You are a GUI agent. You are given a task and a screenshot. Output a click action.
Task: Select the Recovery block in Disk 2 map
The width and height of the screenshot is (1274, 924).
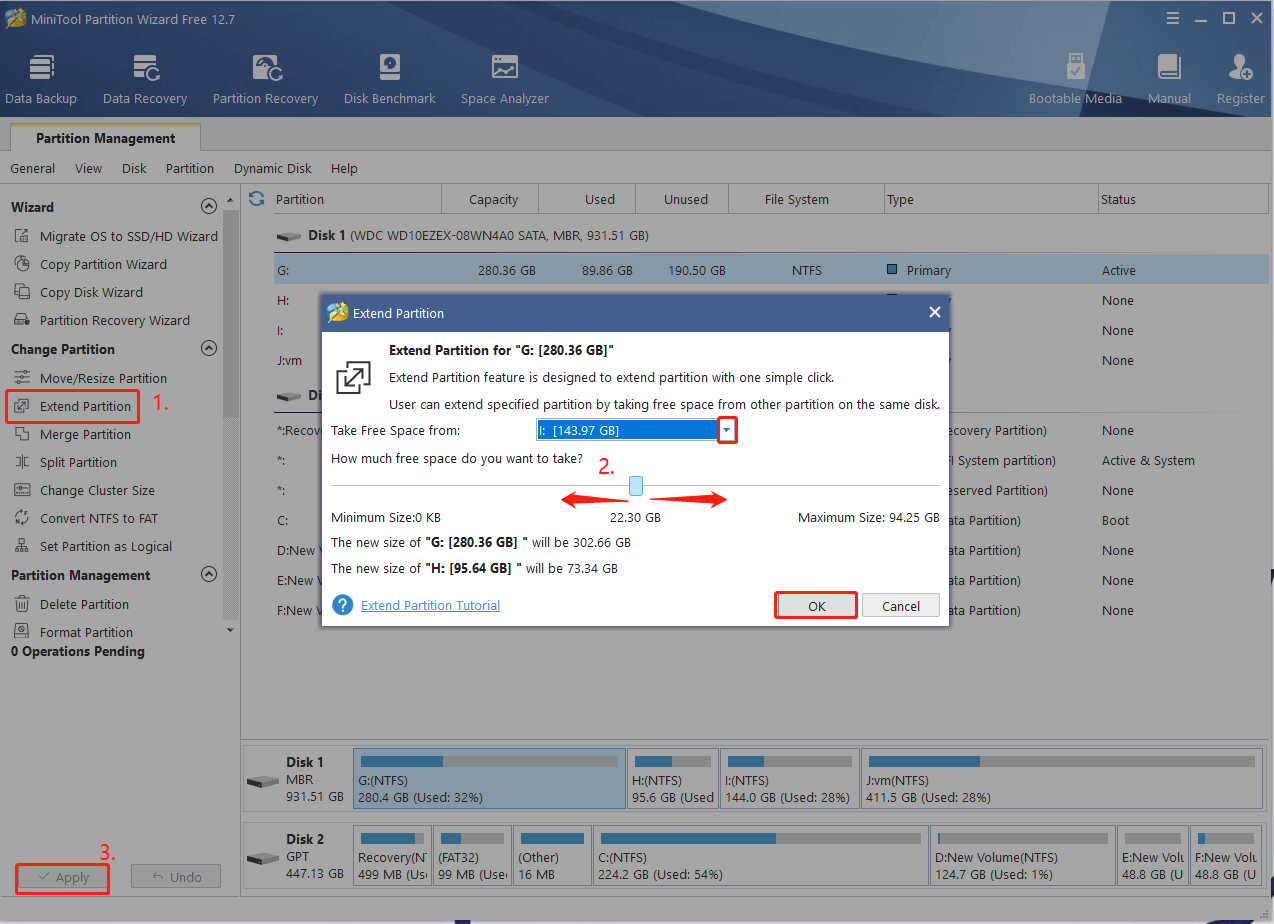(x=392, y=855)
